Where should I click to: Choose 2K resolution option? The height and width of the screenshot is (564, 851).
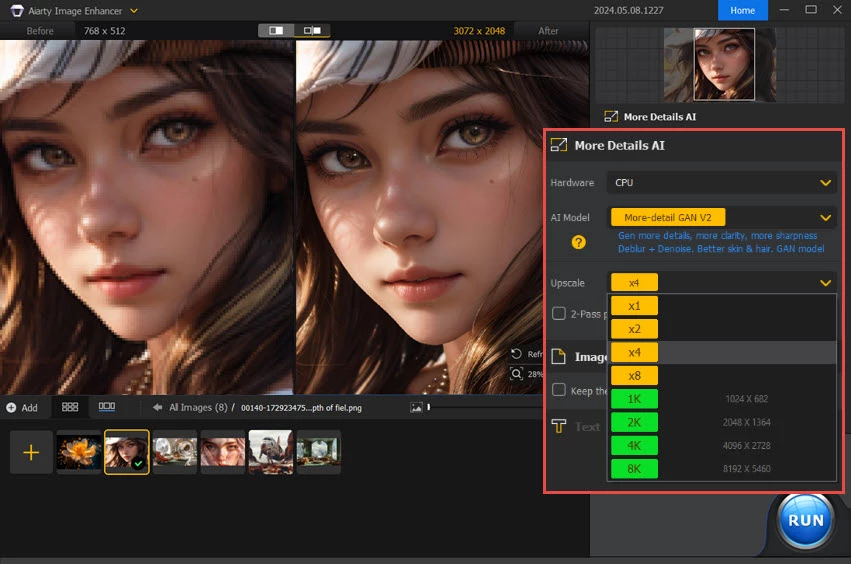[x=634, y=422]
